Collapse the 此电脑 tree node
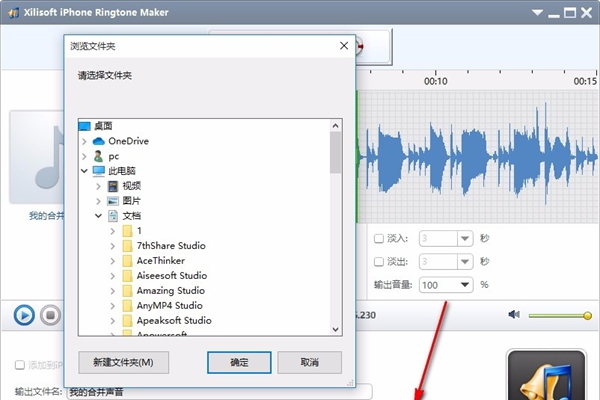The image size is (600, 400). [x=84, y=171]
